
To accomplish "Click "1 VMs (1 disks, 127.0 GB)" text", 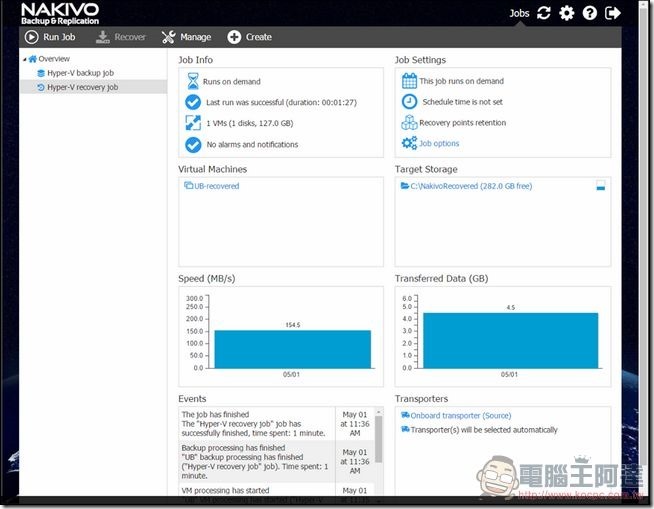I will (x=249, y=123).
